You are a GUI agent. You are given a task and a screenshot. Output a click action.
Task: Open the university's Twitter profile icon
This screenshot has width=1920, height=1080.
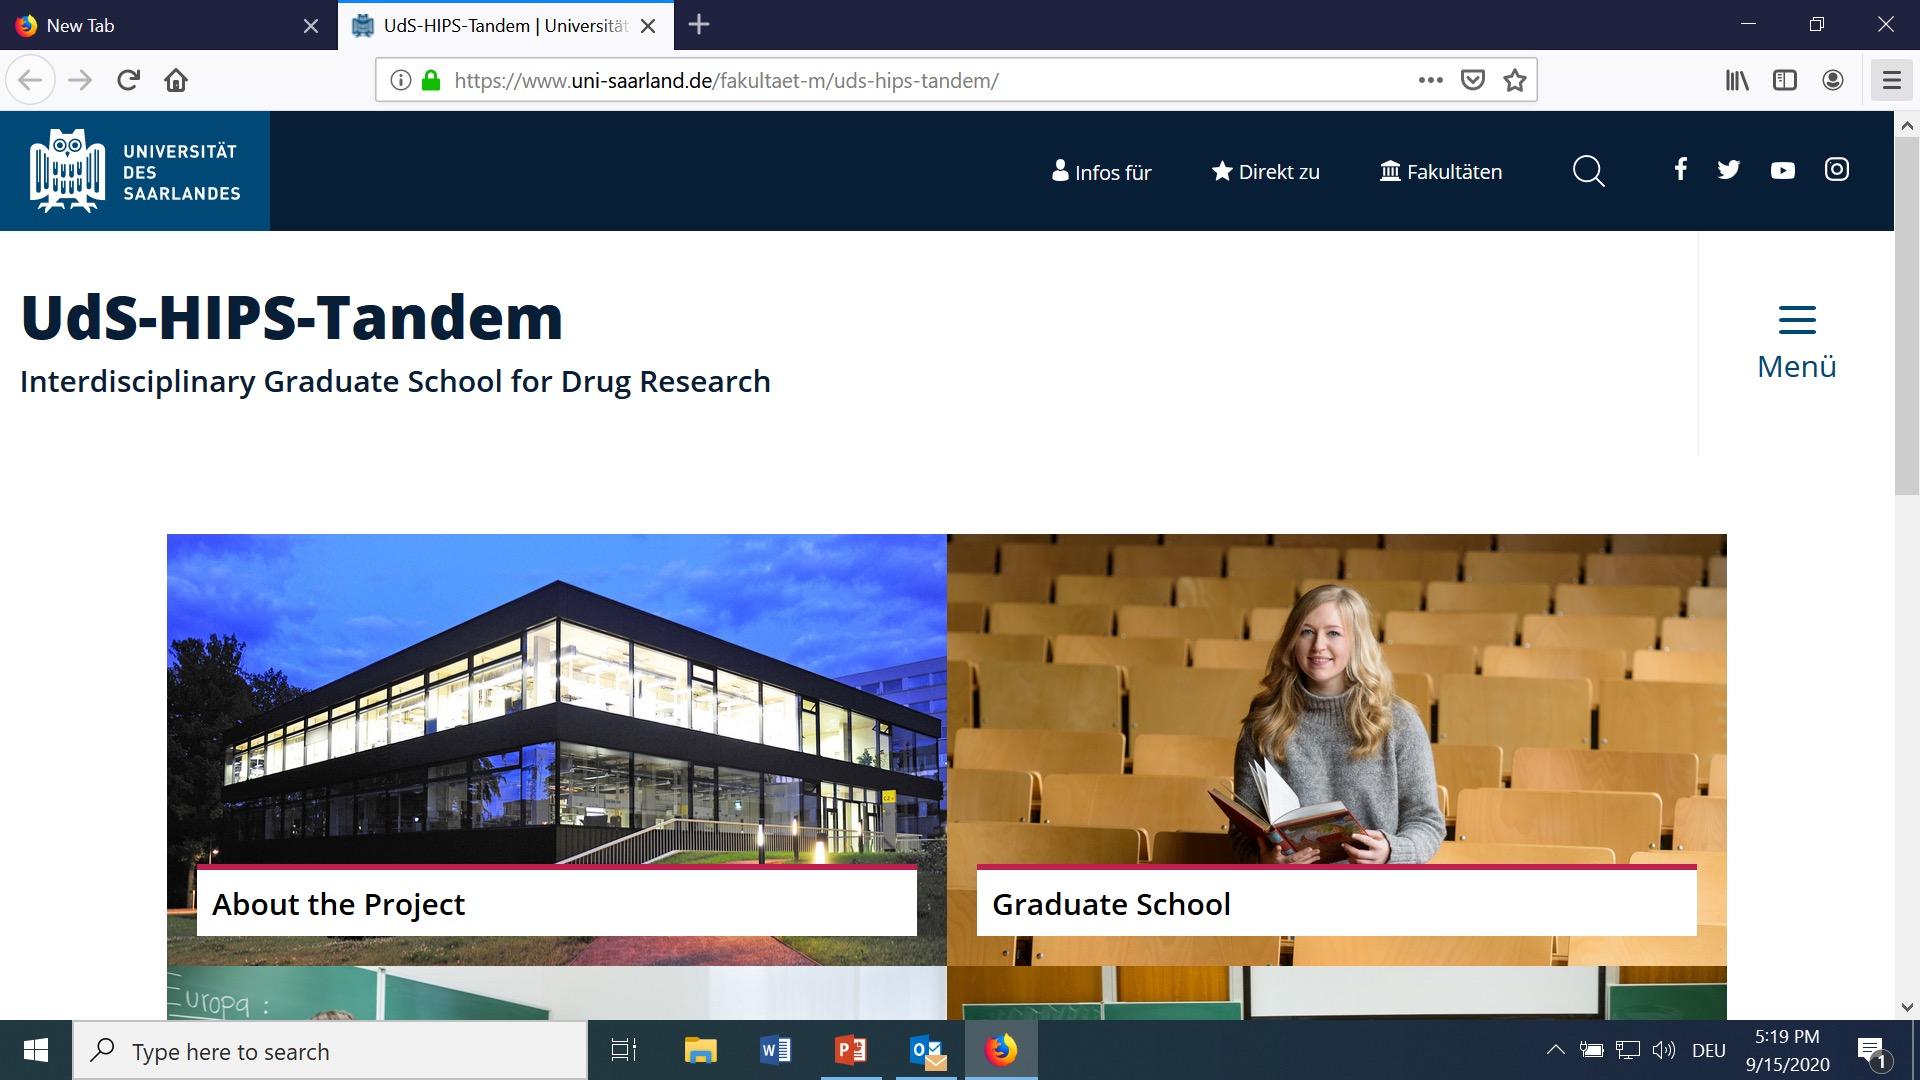coord(1728,170)
